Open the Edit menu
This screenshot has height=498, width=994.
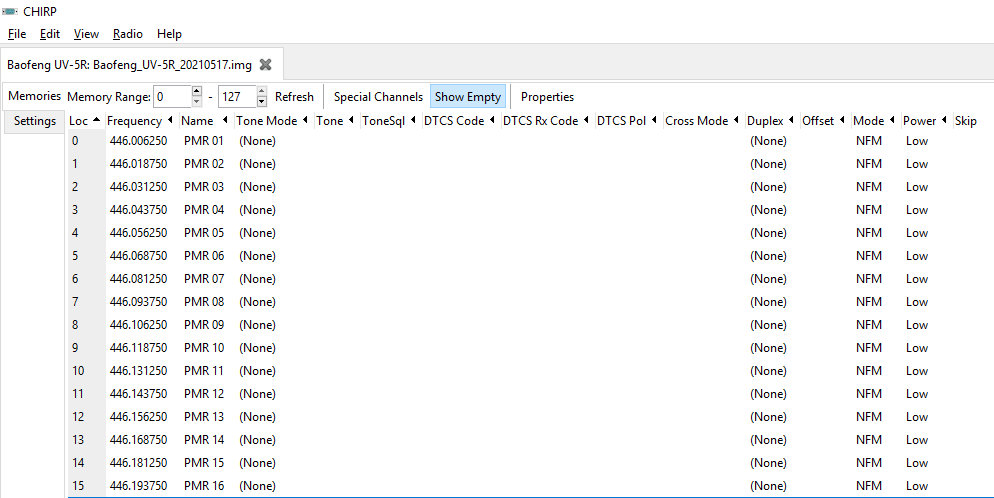(50, 34)
